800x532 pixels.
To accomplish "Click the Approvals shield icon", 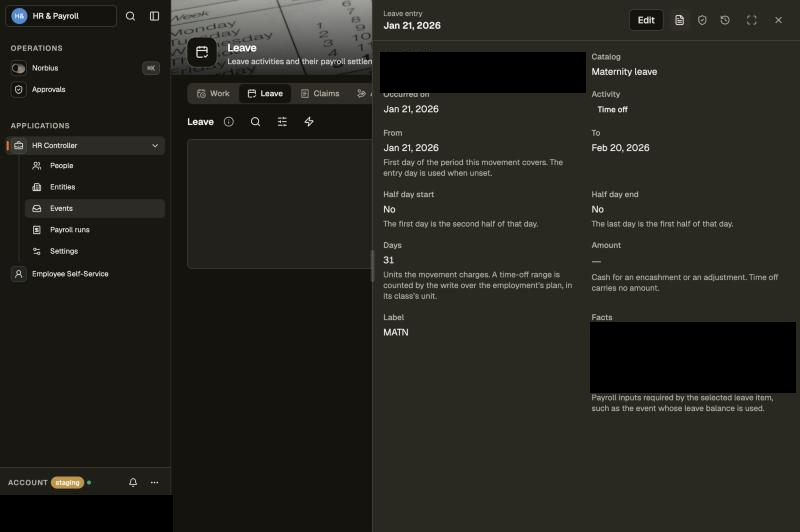I will (x=18, y=89).
